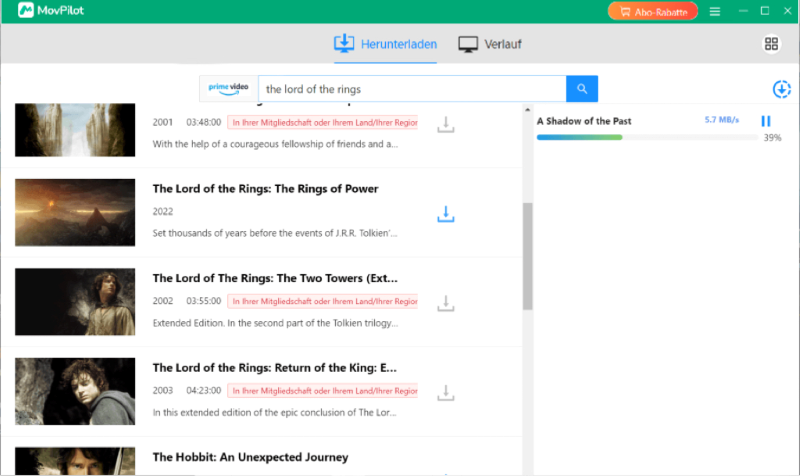Open the Prime Video service selector

click(x=229, y=89)
